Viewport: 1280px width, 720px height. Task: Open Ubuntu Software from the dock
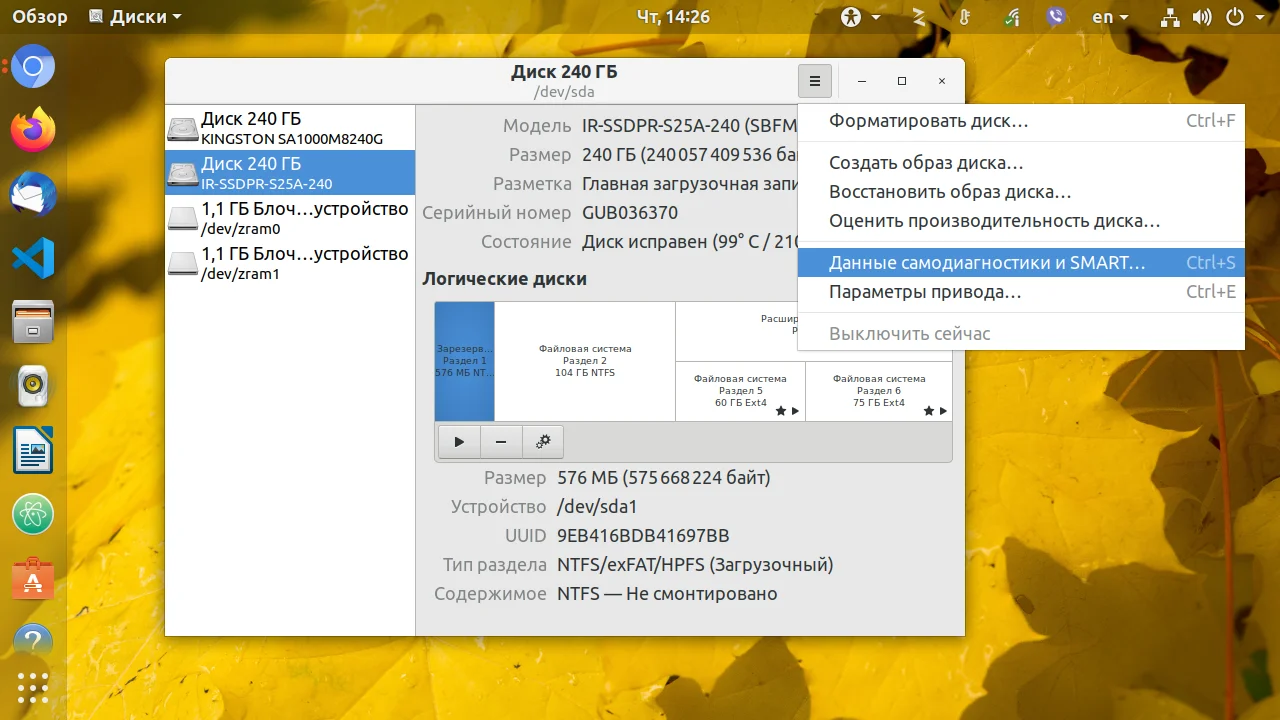click(33, 579)
